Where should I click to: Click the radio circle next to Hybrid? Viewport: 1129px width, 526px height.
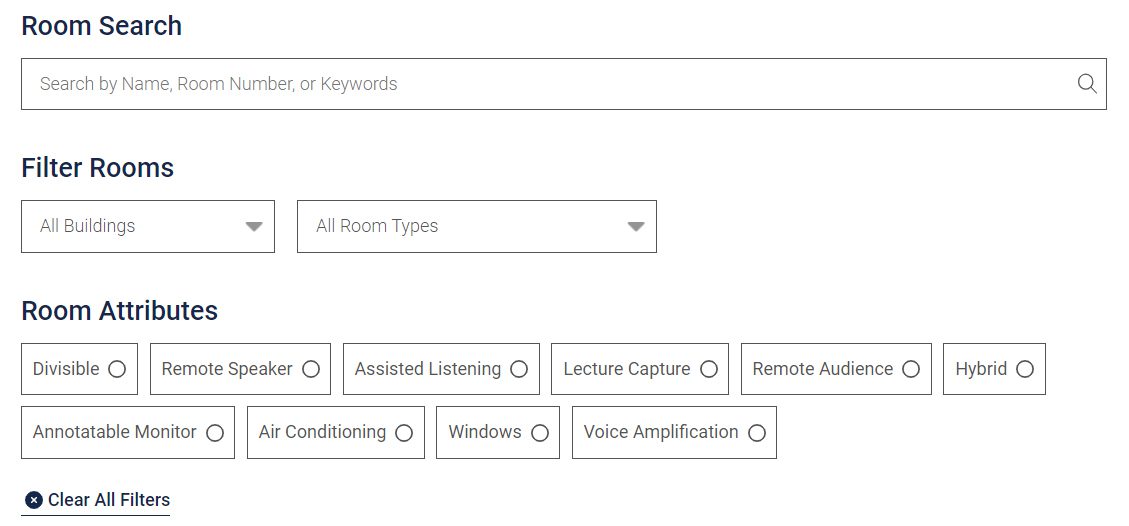1025,369
